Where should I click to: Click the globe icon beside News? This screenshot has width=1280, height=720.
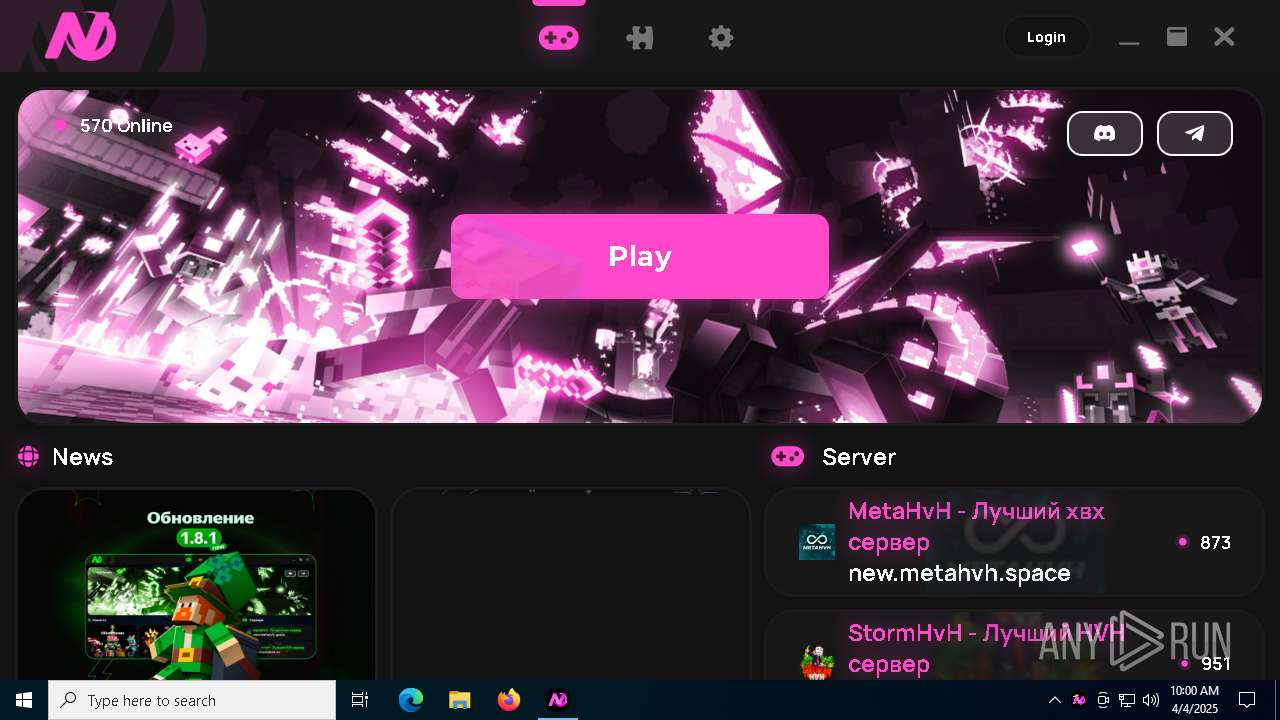(x=28, y=457)
